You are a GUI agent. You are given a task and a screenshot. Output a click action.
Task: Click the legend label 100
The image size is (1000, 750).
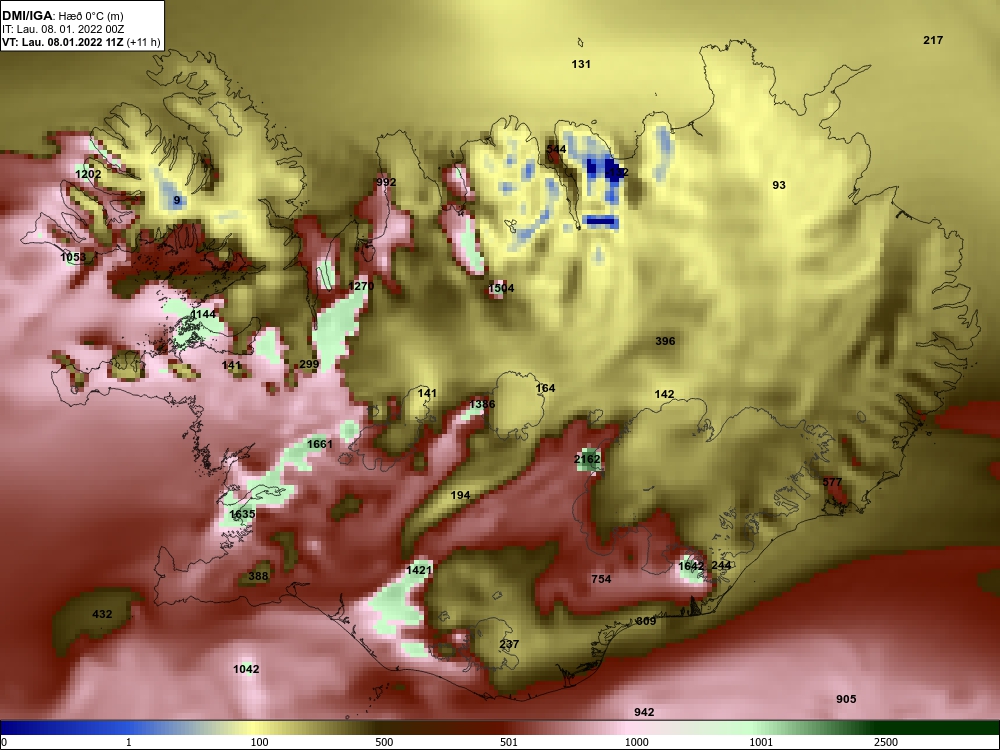[x=260, y=742]
